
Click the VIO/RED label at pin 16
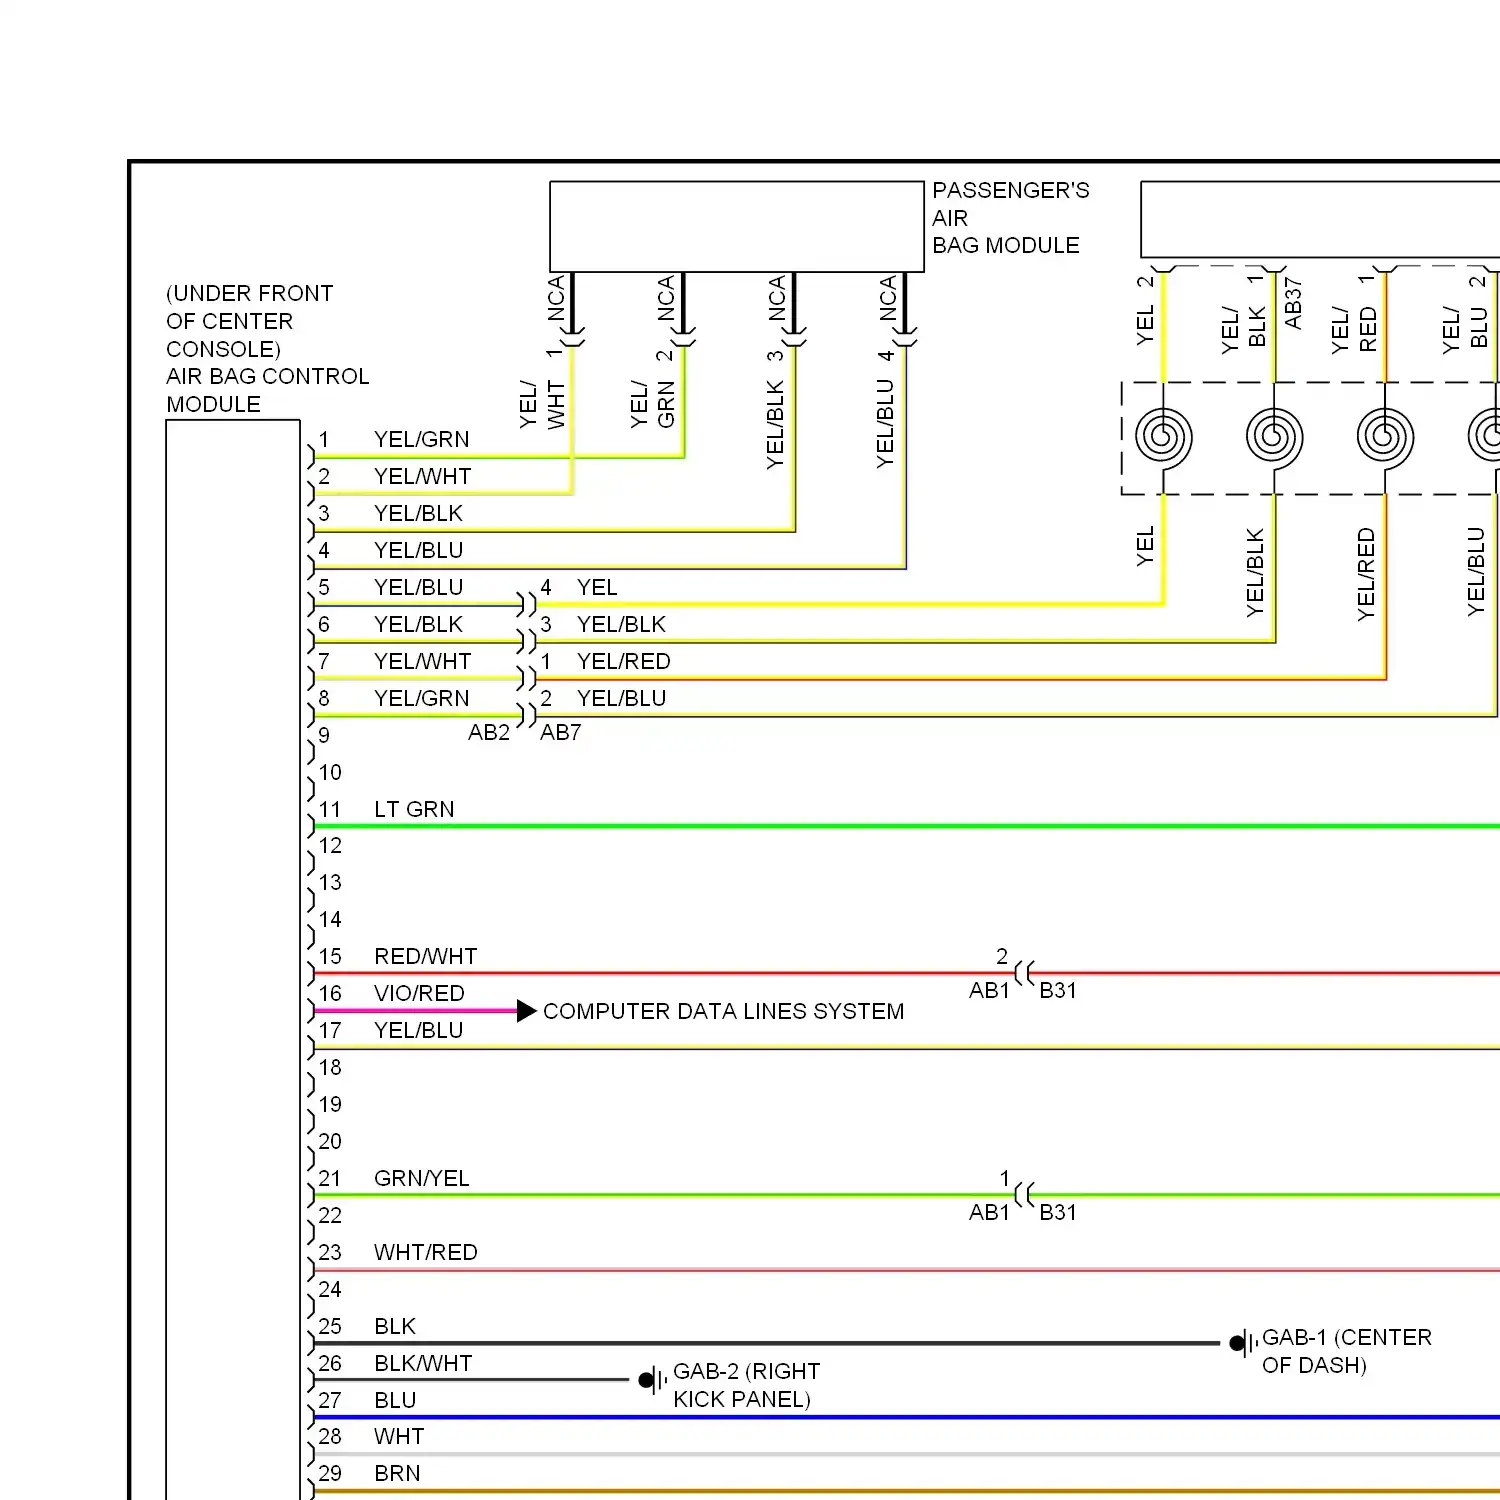point(419,993)
